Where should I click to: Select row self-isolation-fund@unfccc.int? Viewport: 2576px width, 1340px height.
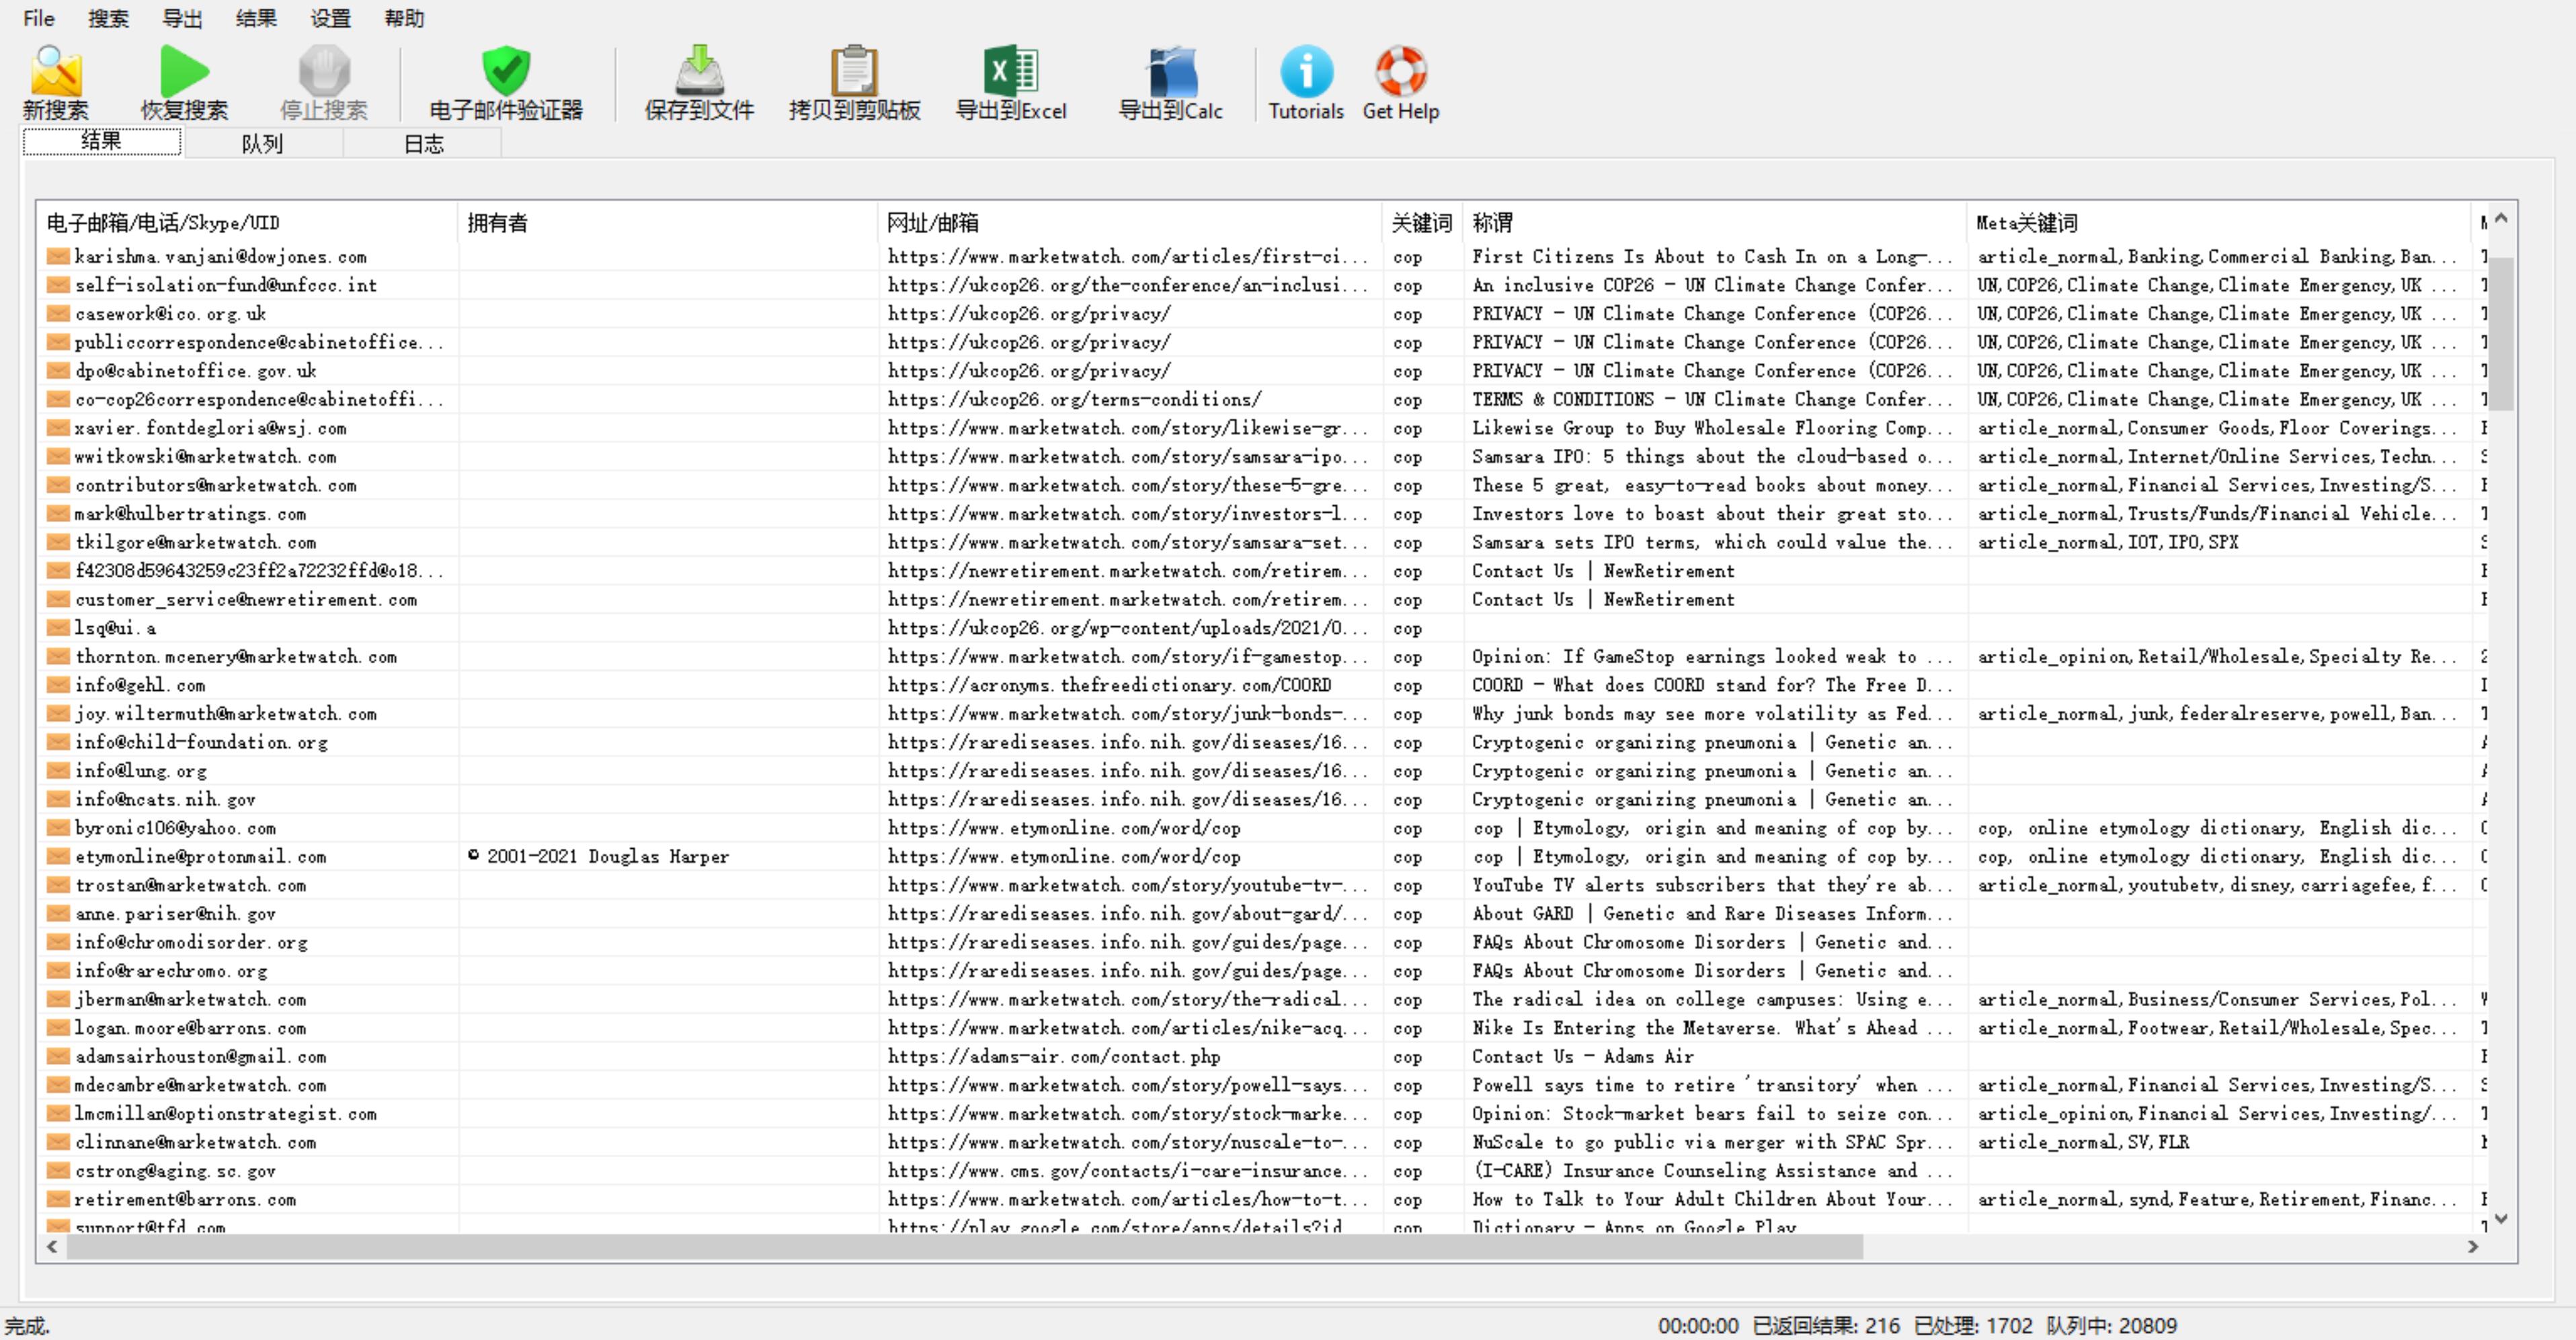click(1262, 285)
